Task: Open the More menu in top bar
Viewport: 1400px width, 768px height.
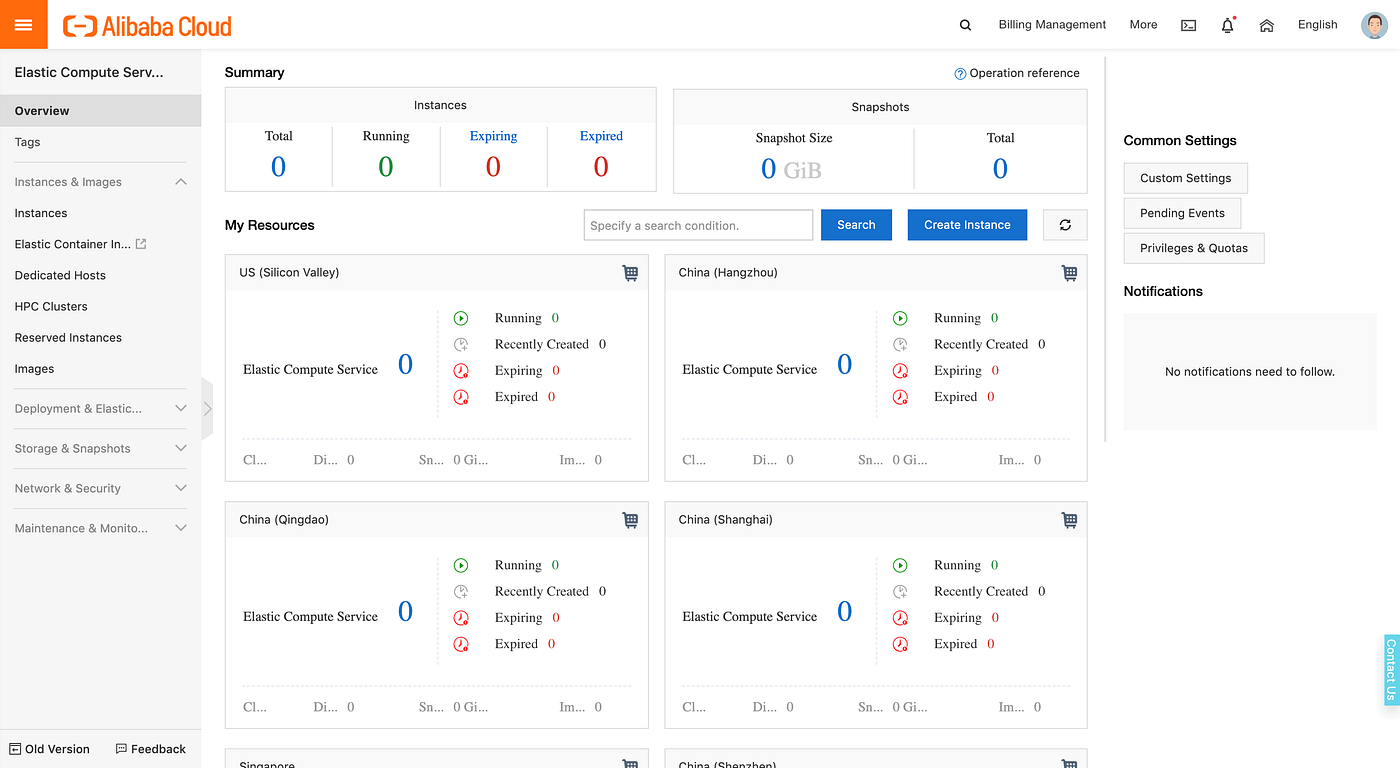Action: 1143,25
